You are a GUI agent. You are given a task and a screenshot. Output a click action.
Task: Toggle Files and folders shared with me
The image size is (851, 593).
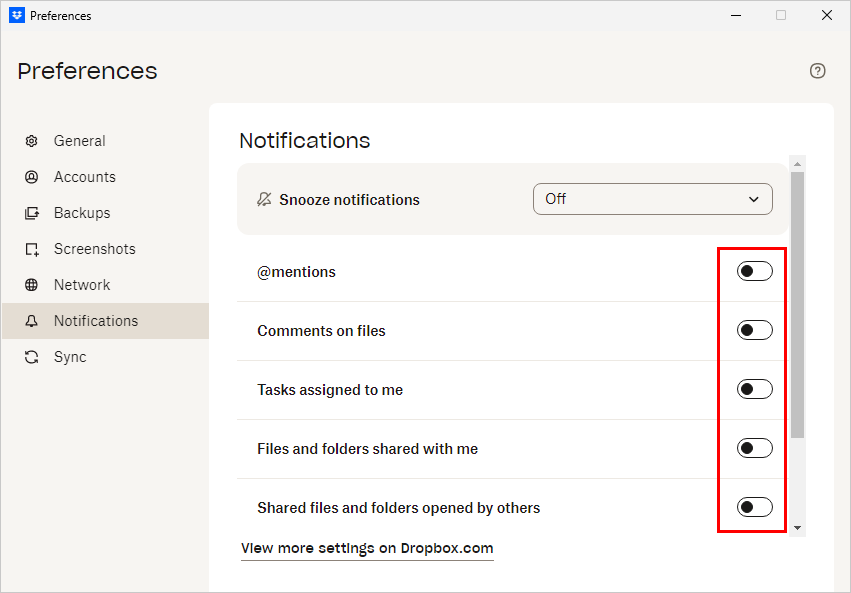[754, 448]
